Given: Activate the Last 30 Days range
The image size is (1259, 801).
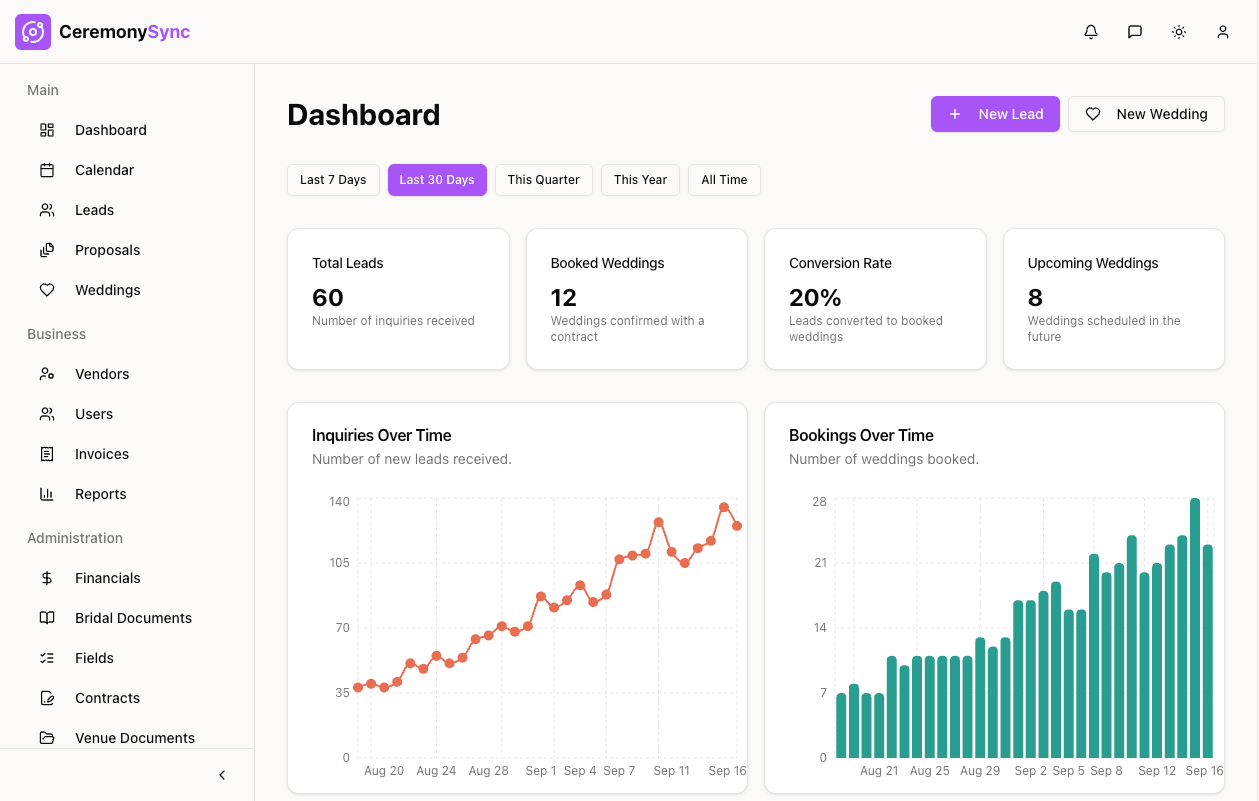Looking at the screenshot, I should click(437, 180).
